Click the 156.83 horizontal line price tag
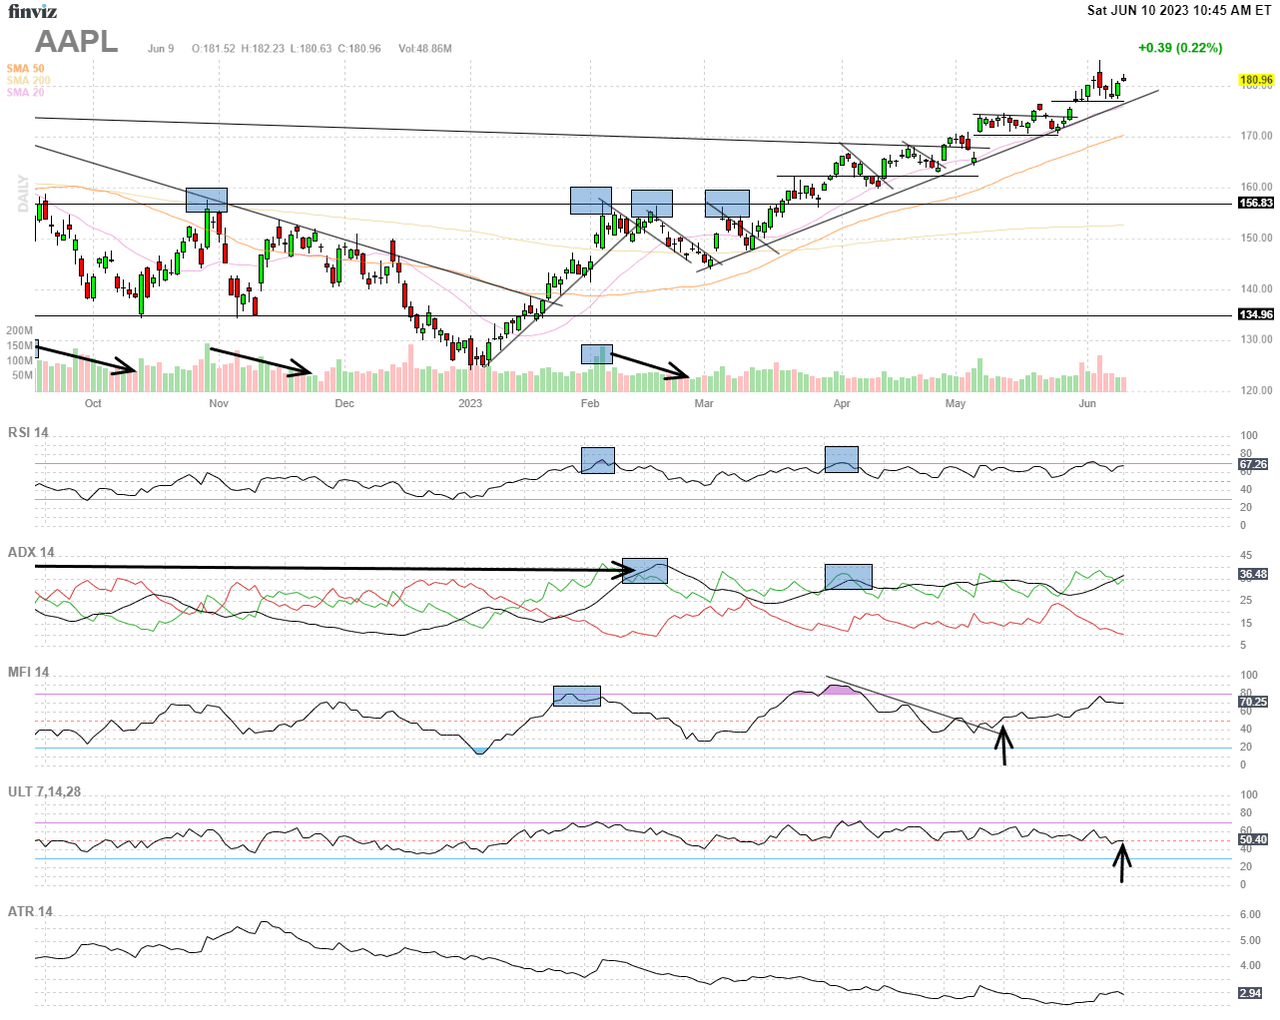The image size is (1280, 1020). (x=1256, y=203)
